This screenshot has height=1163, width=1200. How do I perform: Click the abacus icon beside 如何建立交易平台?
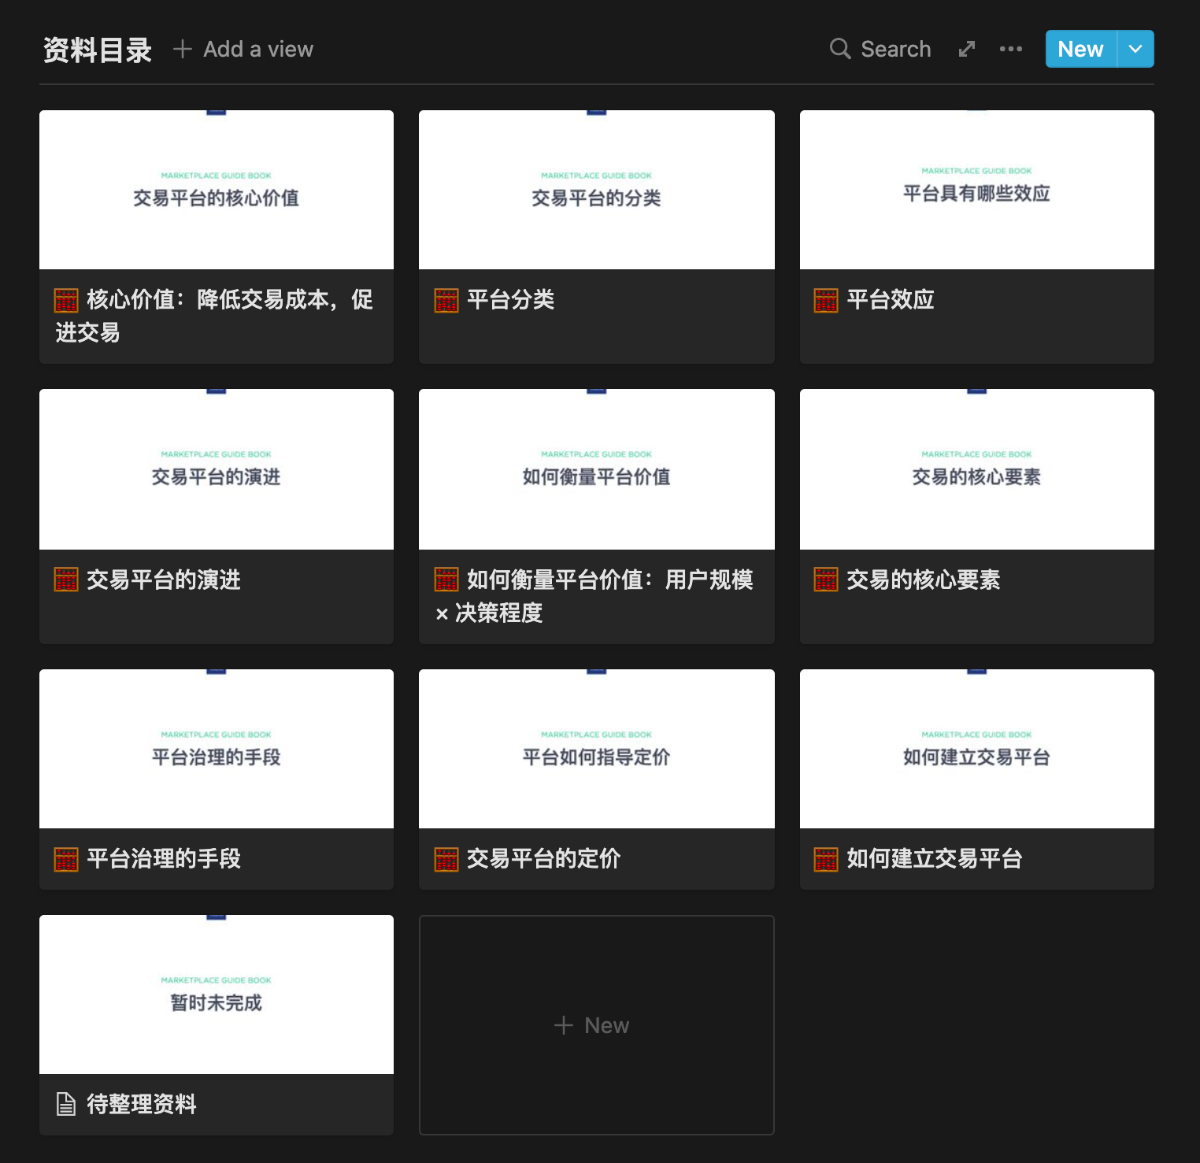826,859
